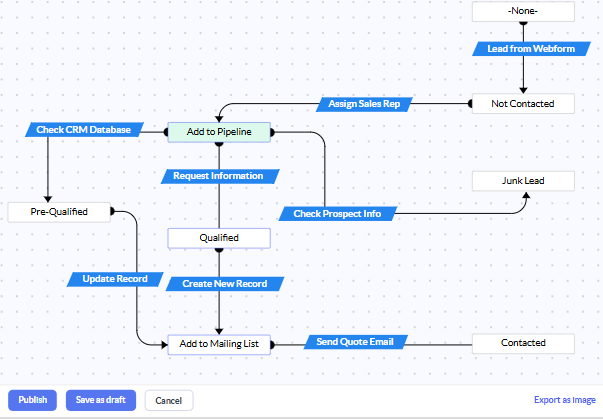Click connector dot on Pre-Qualified node
This screenshot has height=419, width=603.
click(112, 211)
